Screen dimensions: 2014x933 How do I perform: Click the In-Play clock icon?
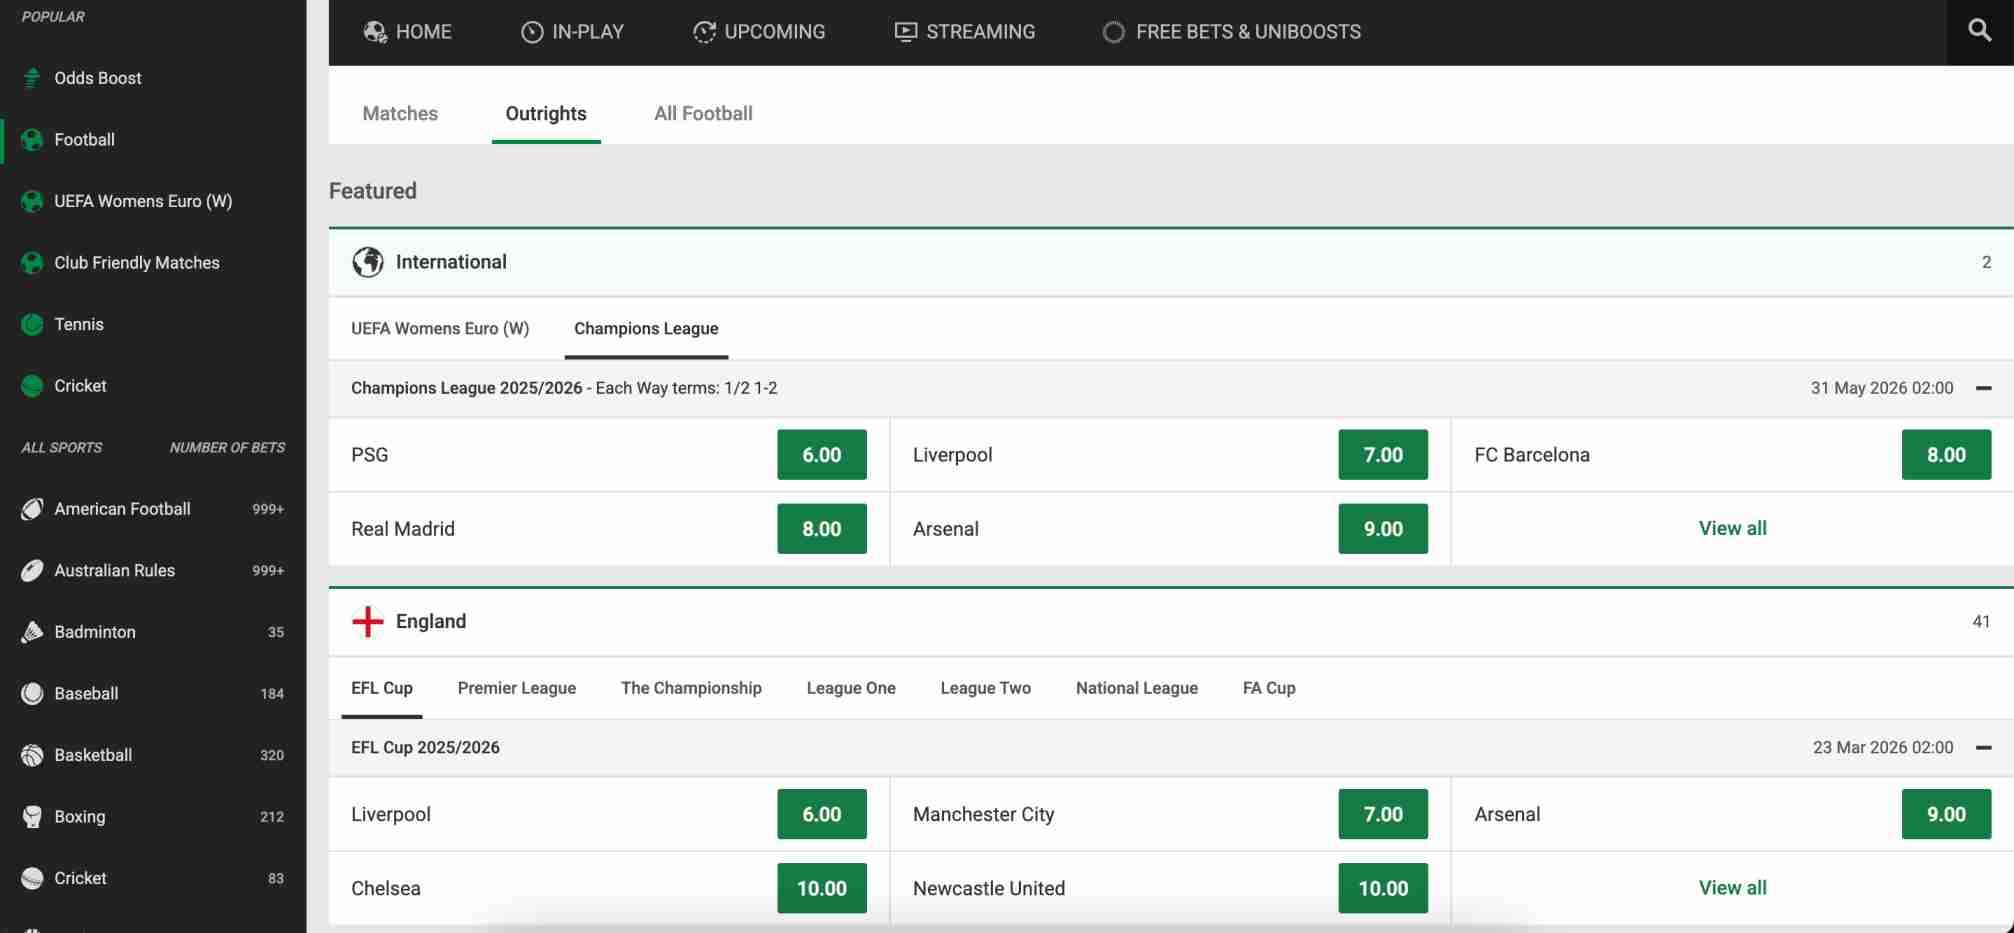tap(532, 32)
